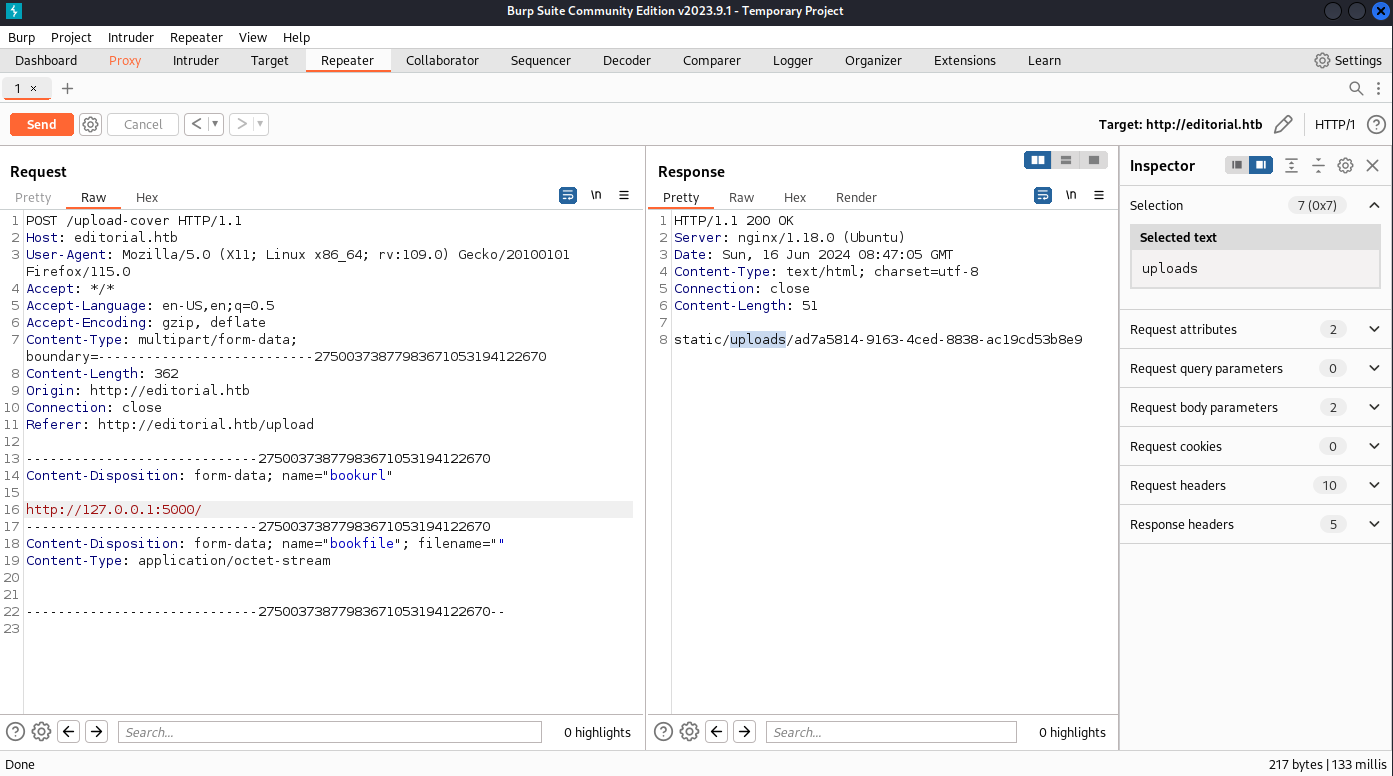Open request search help icon
The height and width of the screenshot is (776, 1393).
pos(16,732)
